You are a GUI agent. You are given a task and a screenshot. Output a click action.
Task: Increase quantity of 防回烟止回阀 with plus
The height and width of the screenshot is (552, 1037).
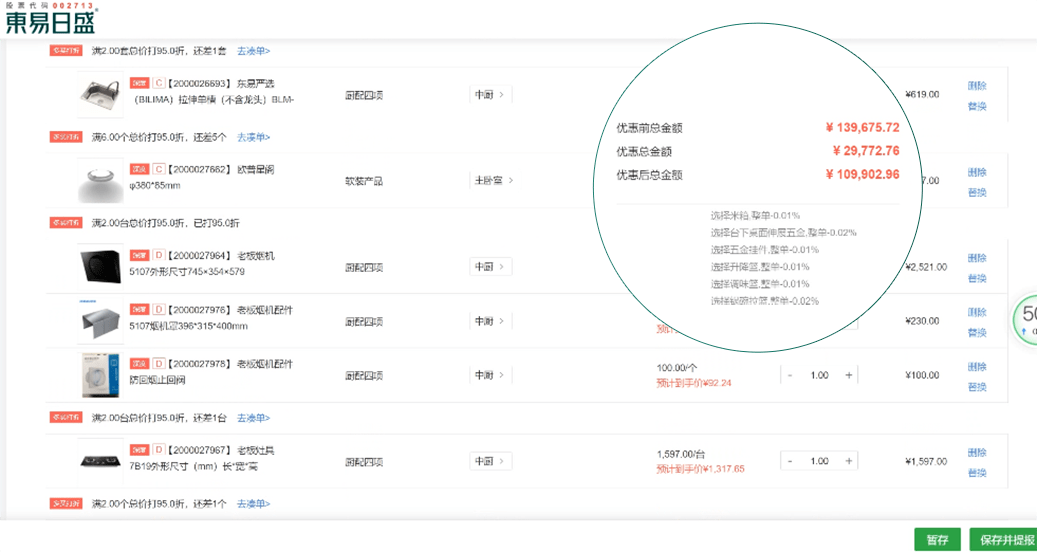[849, 375]
